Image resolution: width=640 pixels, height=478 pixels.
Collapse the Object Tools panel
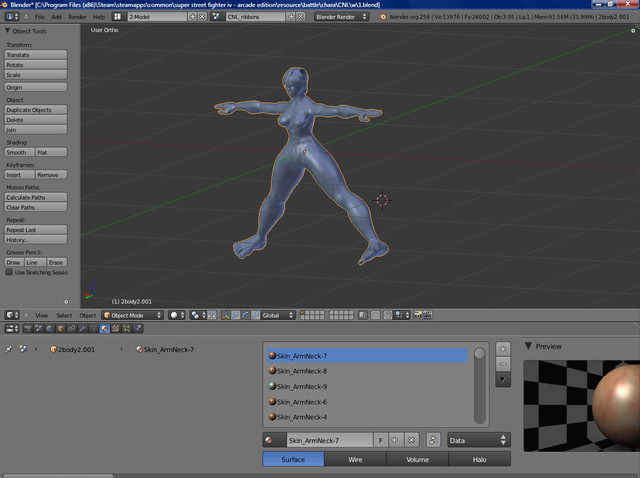point(7,31)
